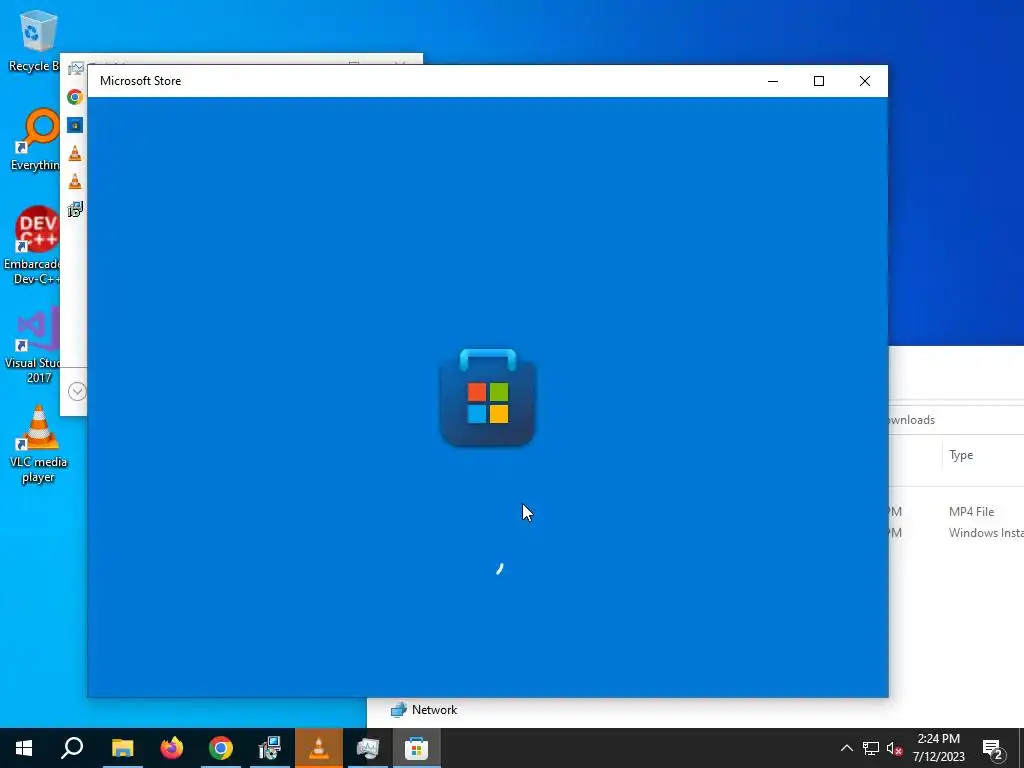Click the Microsoft Store splash logo

488,398
